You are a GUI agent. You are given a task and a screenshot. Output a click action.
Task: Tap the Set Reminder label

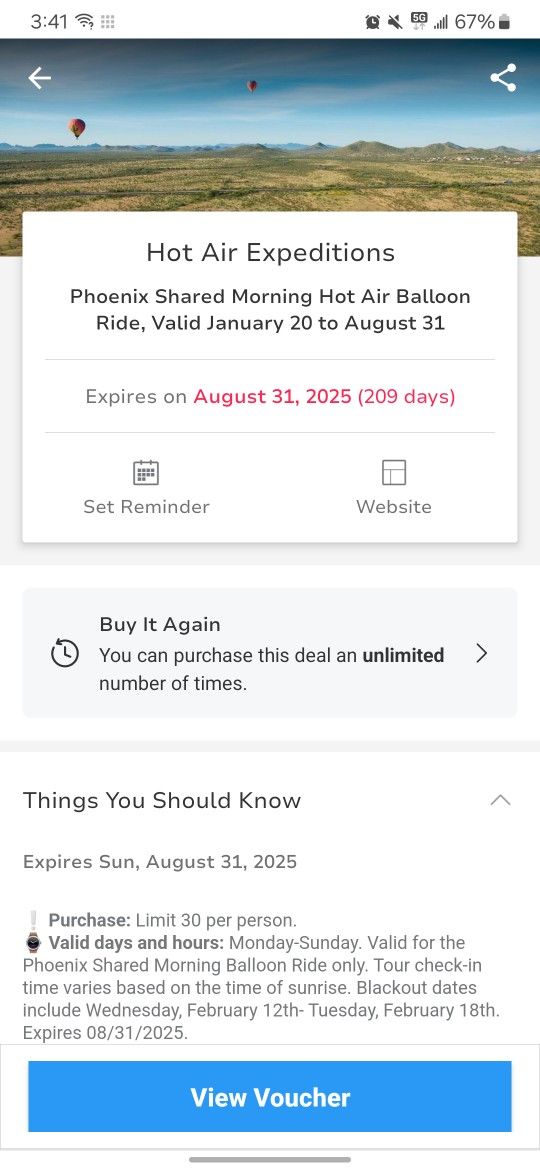(x=146, y=507)
